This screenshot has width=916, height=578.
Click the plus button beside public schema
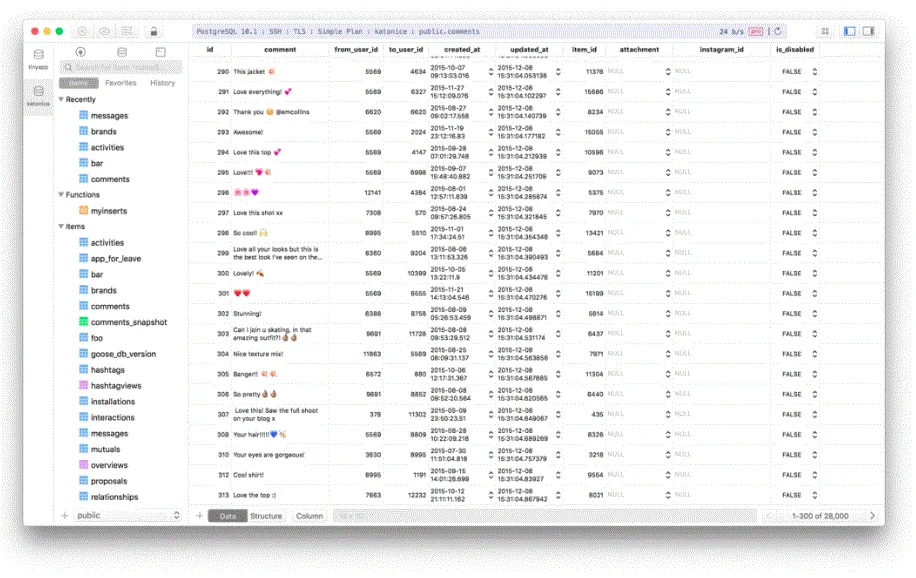click(x=65, y=515)
